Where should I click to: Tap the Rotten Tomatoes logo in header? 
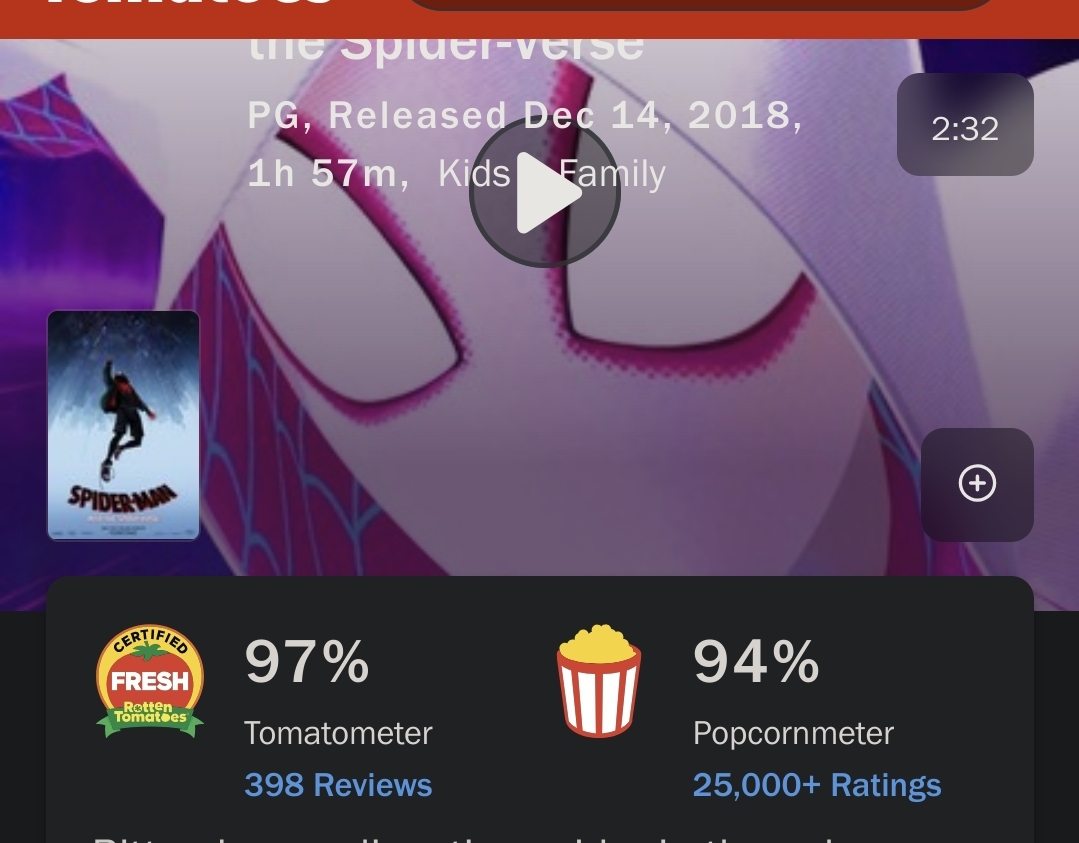pyautogui.click(x=191, y=3)
